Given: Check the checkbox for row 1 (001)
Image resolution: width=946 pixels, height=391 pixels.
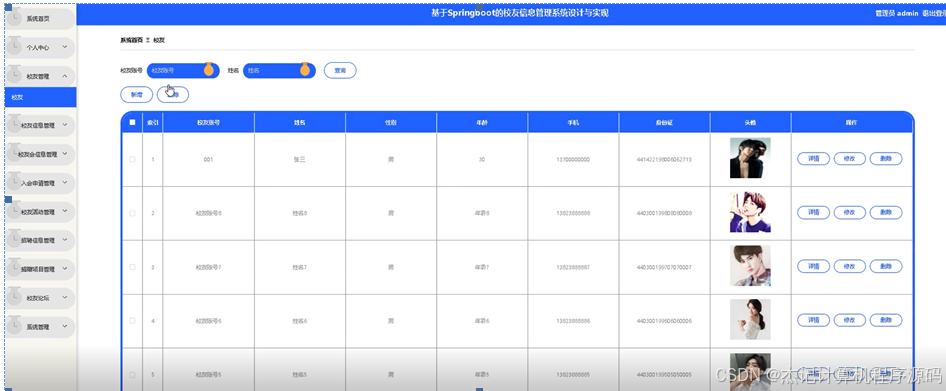Looking at the screenshot, I should click(x=132, y=159).
